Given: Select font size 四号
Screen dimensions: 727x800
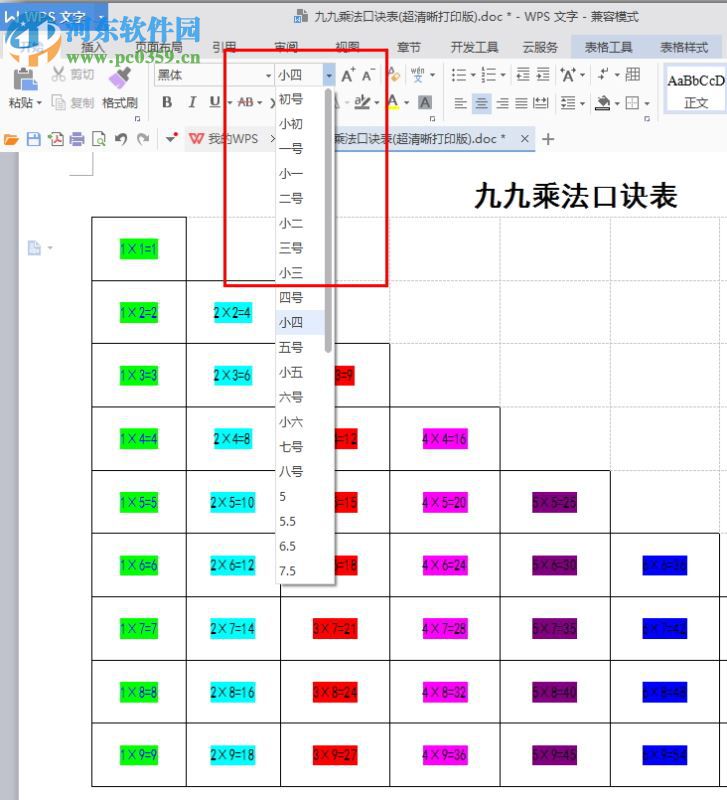Looking at the screenshot, I should point(300,297).
